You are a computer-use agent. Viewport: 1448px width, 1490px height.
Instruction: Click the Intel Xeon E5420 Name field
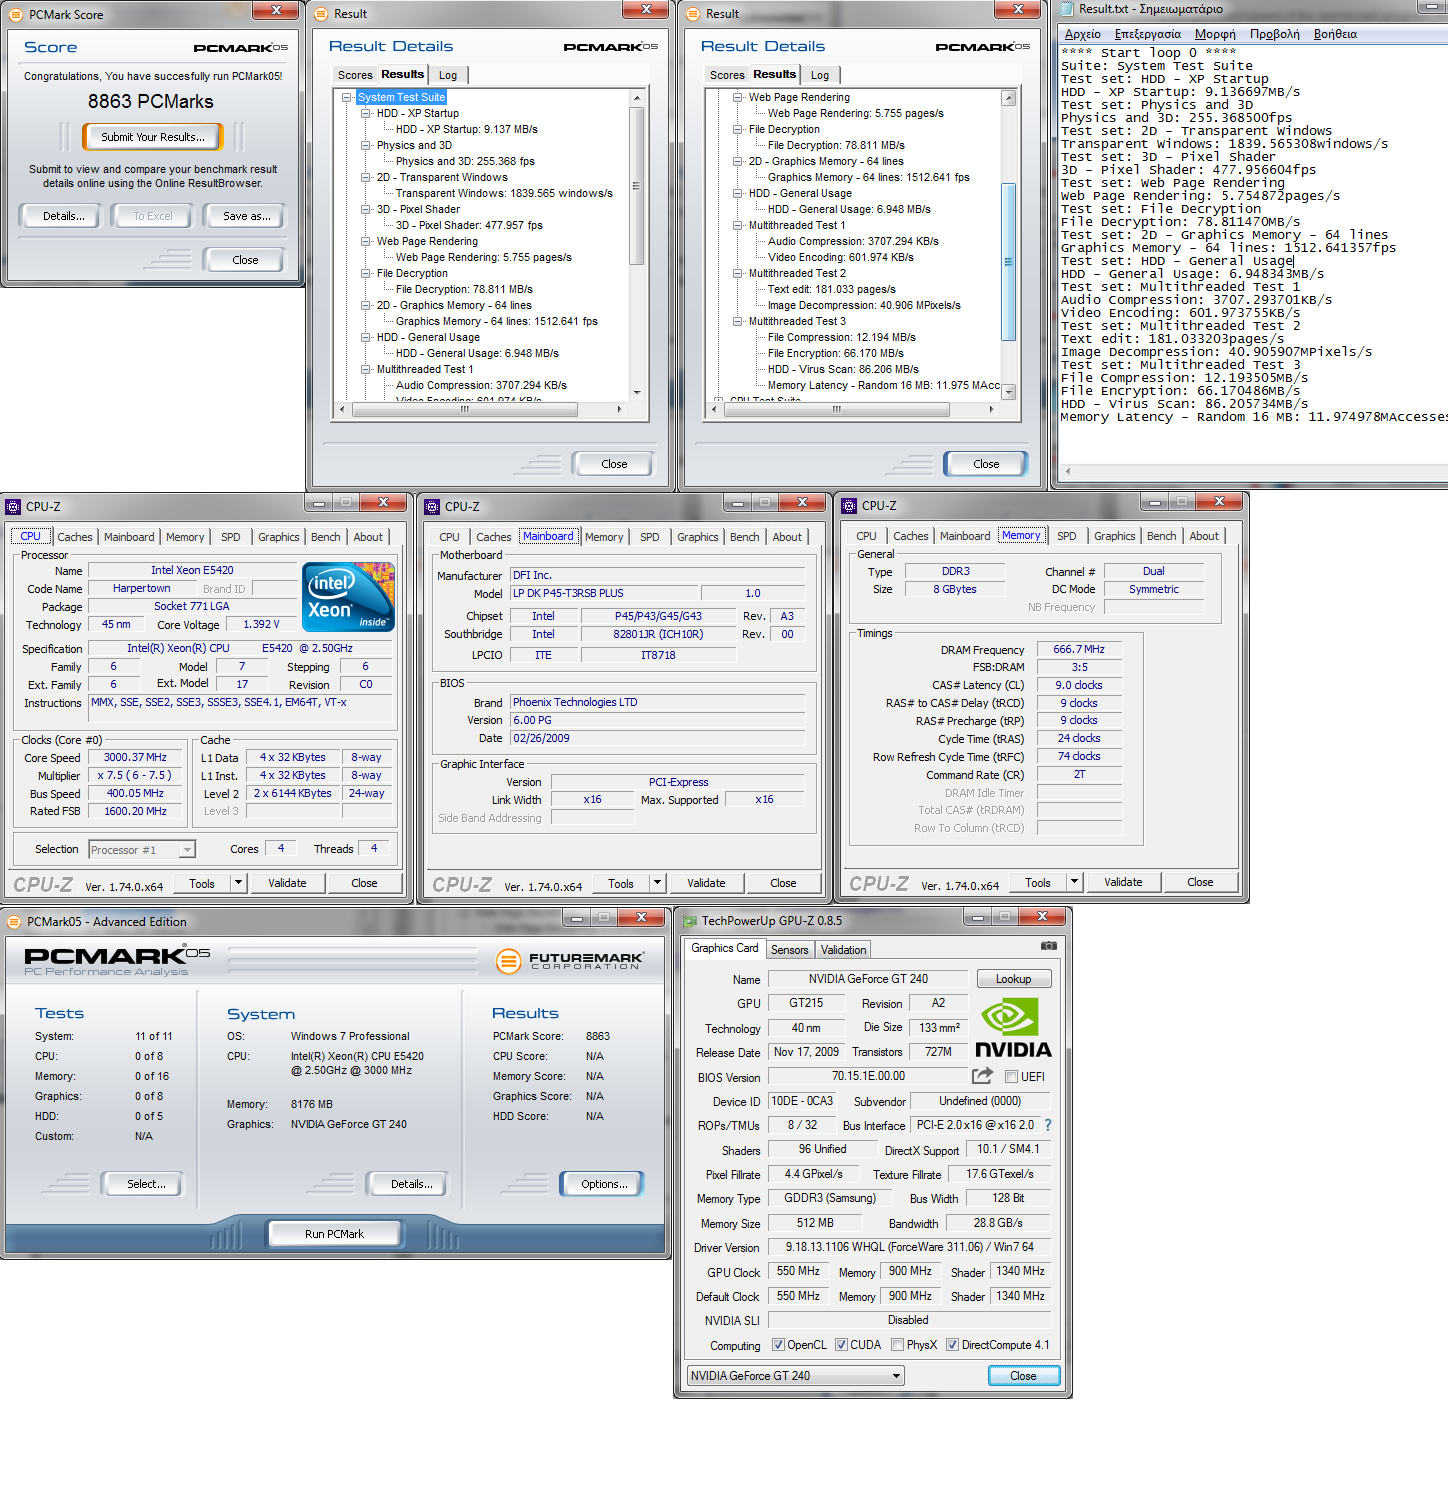pos(192,570)
